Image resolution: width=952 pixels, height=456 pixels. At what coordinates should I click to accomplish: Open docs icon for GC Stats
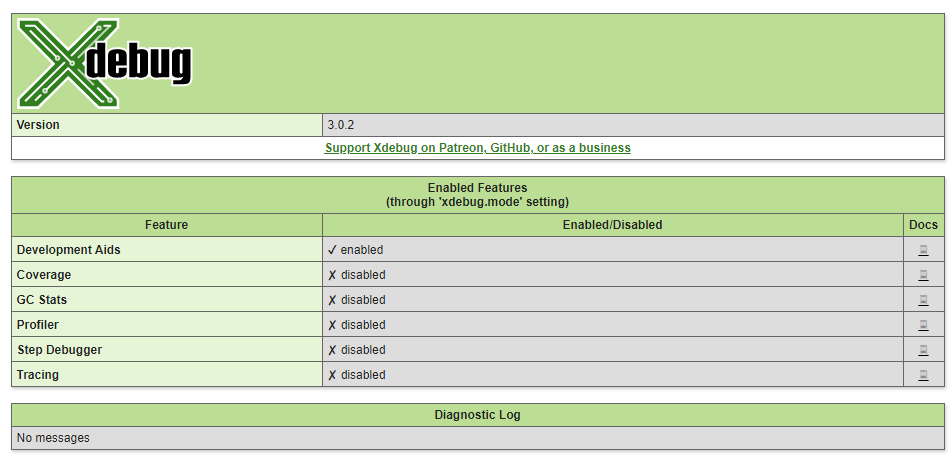(923, 300)
